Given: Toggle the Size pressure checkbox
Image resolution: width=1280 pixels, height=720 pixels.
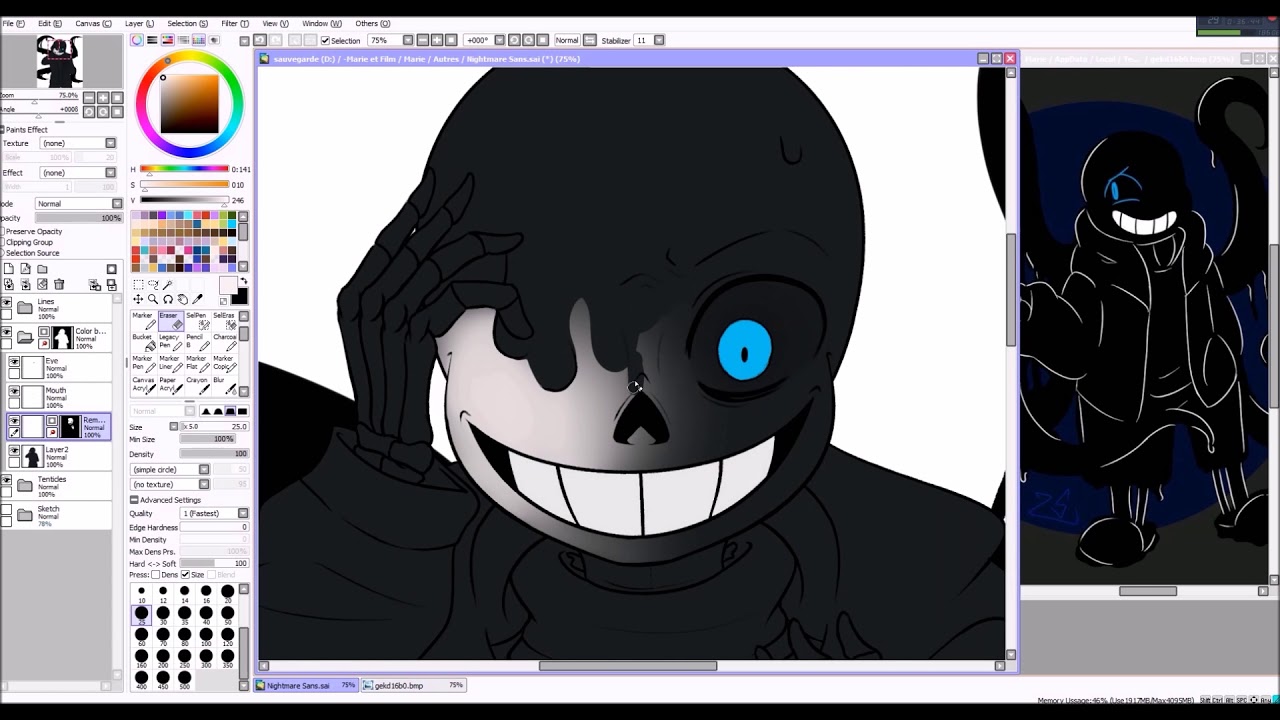Looking at the screenshot, I should click(185, 575).
